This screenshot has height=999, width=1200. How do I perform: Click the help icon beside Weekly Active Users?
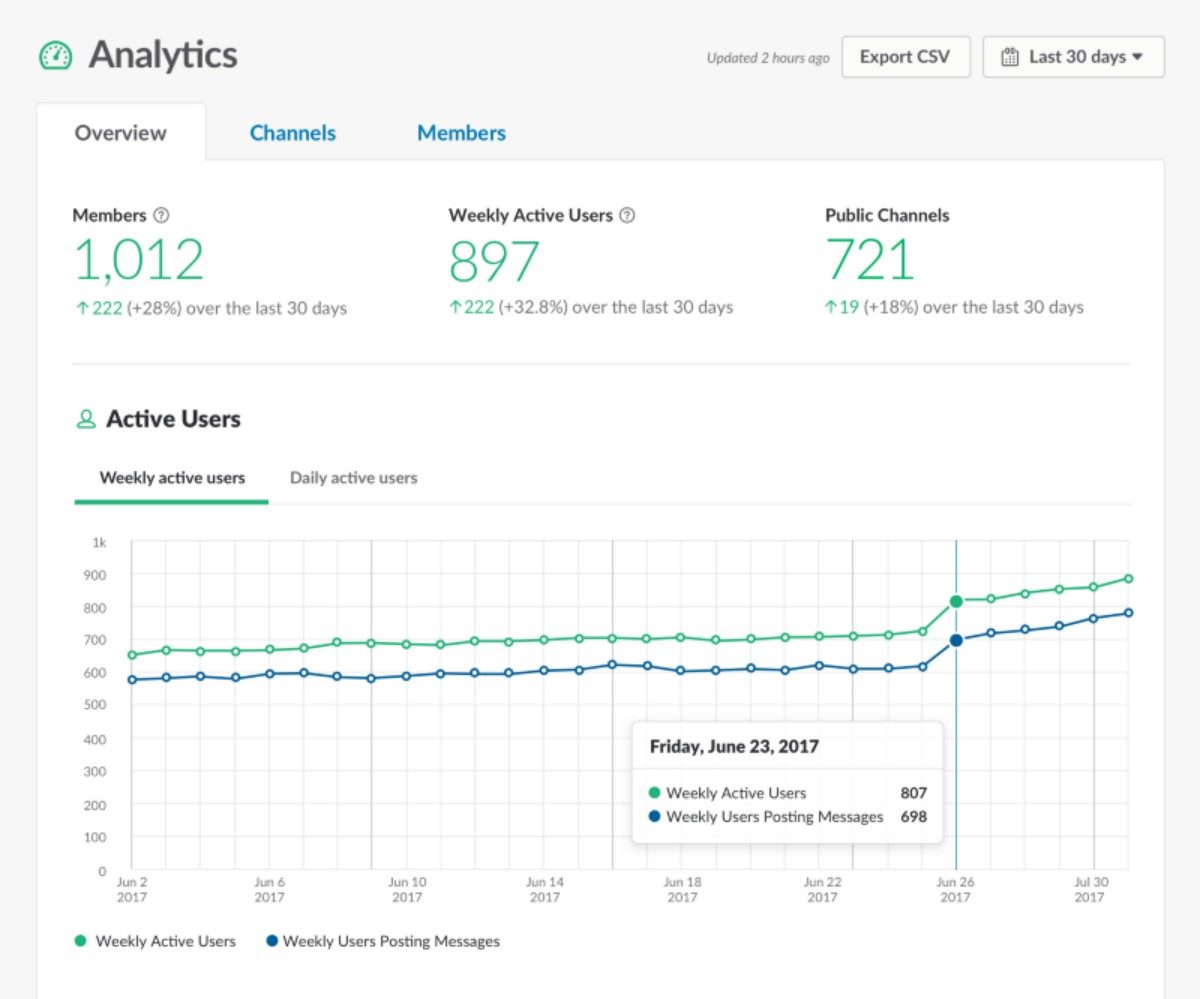point(627,215)
